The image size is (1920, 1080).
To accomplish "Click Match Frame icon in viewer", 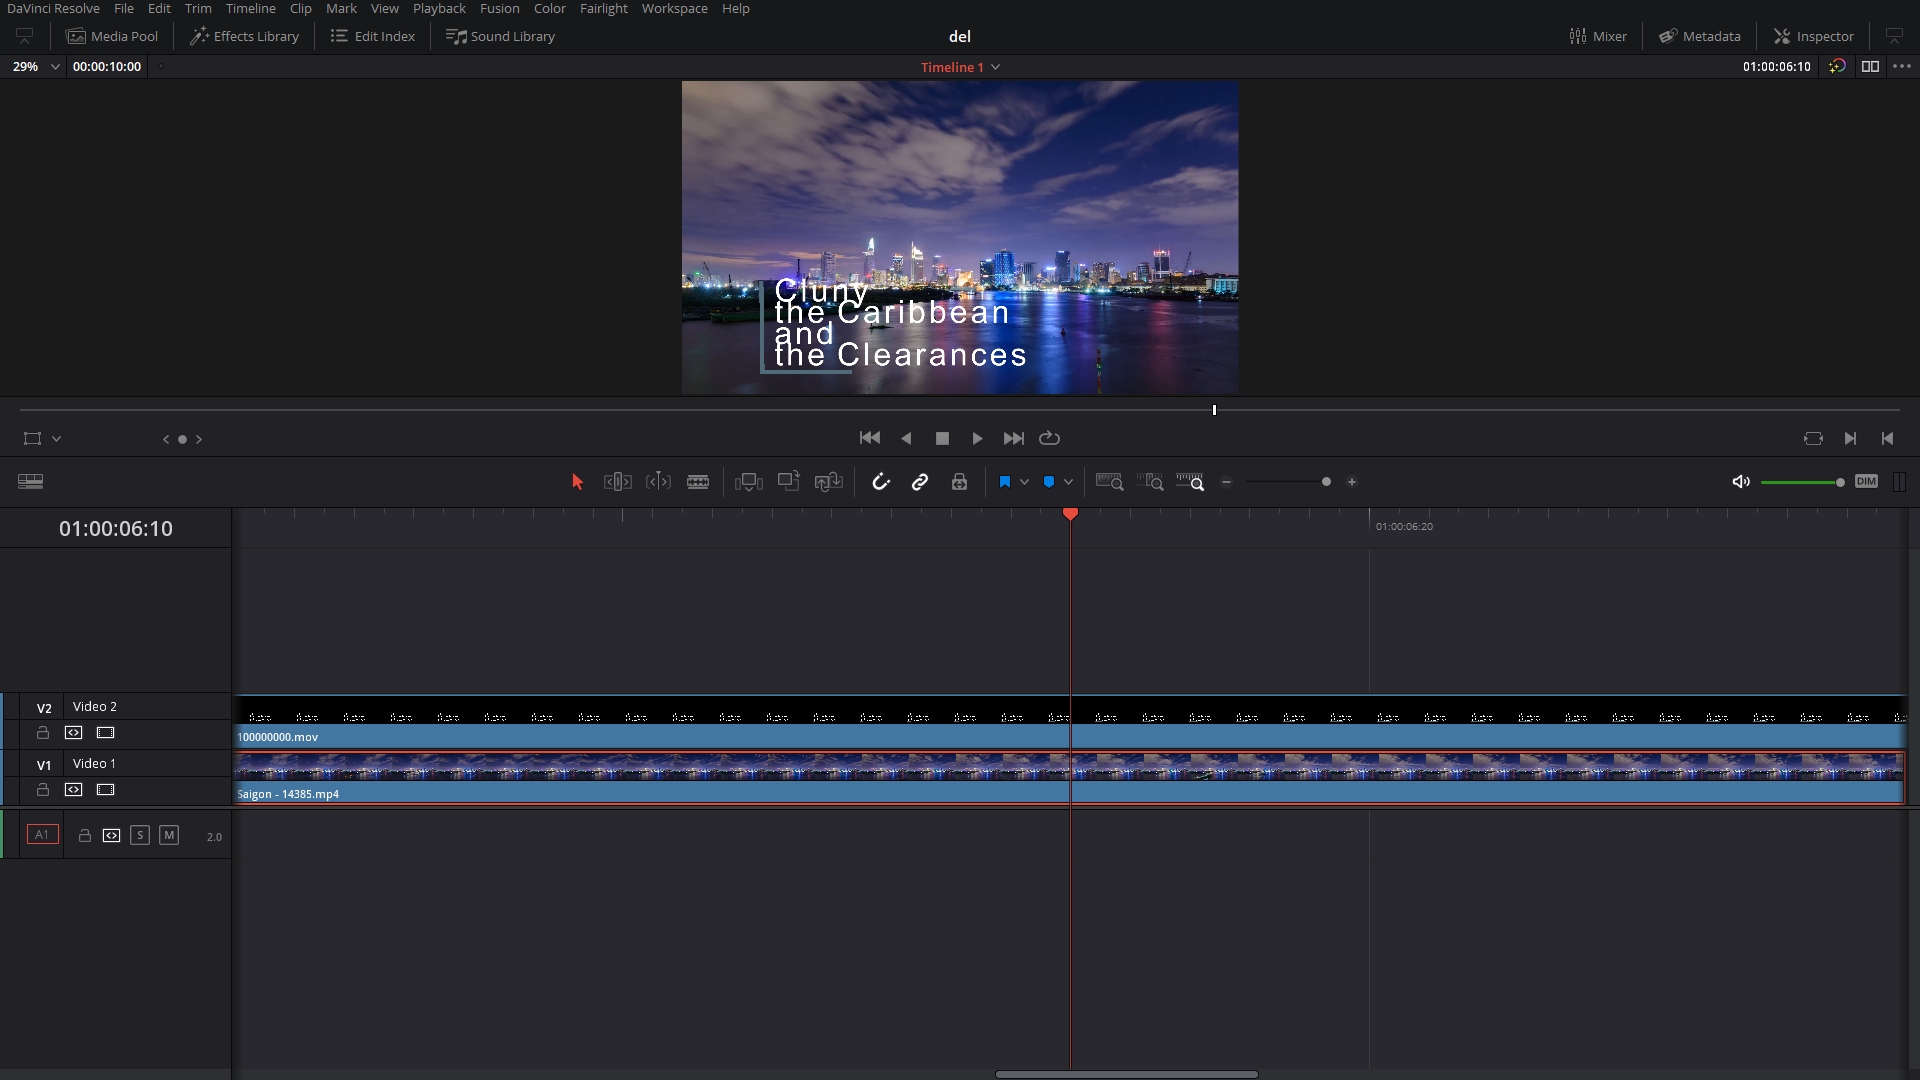I will click(1813, 438).
